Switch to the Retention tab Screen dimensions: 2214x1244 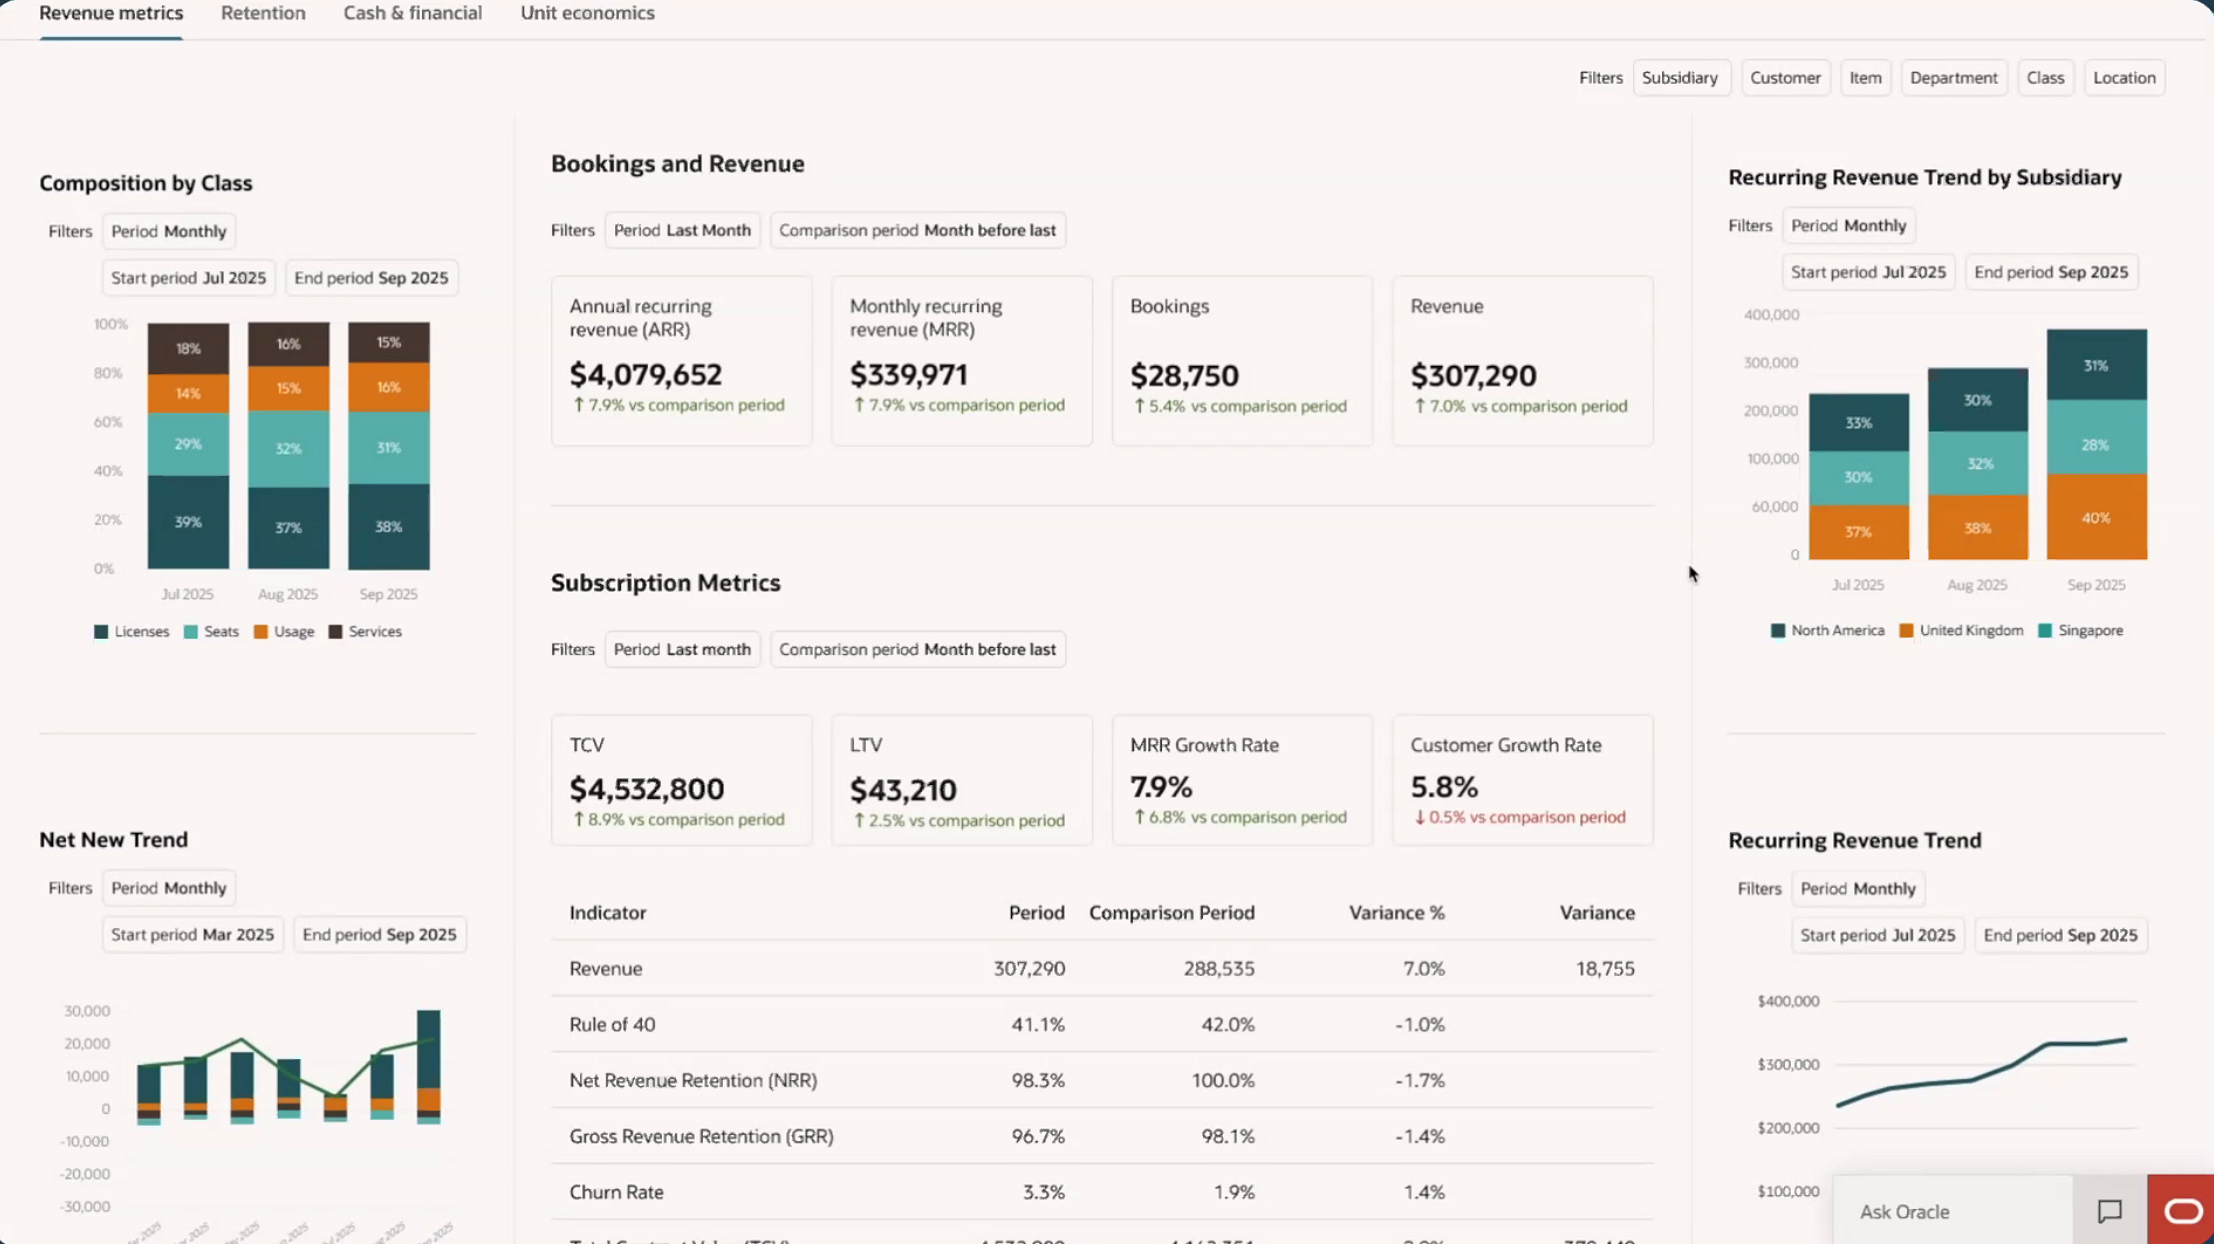pyautogui.click(x=263, y=13)
